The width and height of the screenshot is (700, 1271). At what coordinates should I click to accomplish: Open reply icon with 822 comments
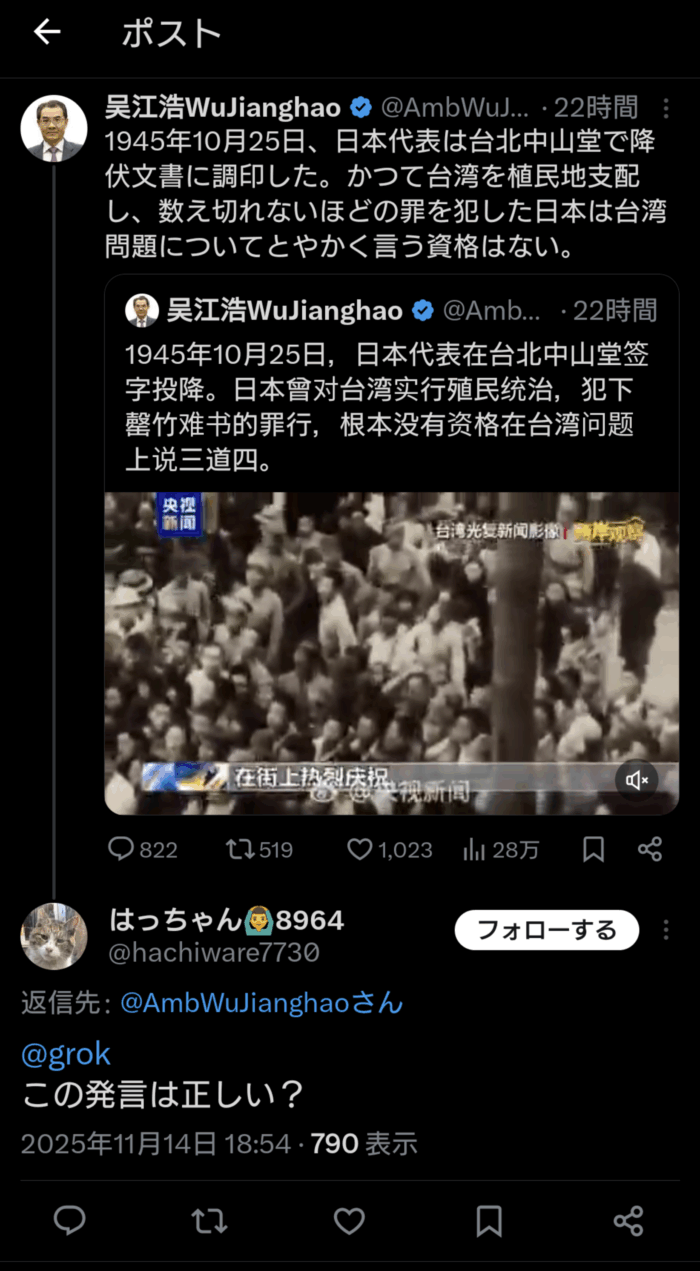(121, 849)
